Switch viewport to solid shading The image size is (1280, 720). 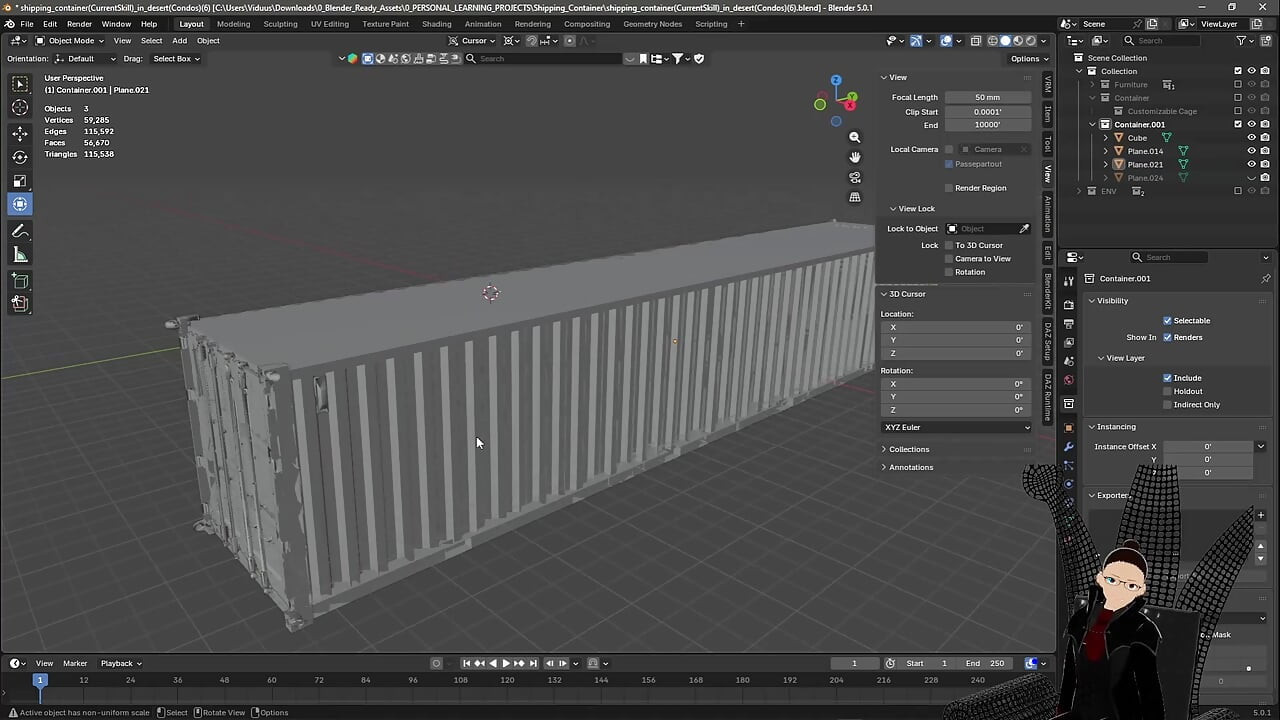click(x=1005, y=41)
